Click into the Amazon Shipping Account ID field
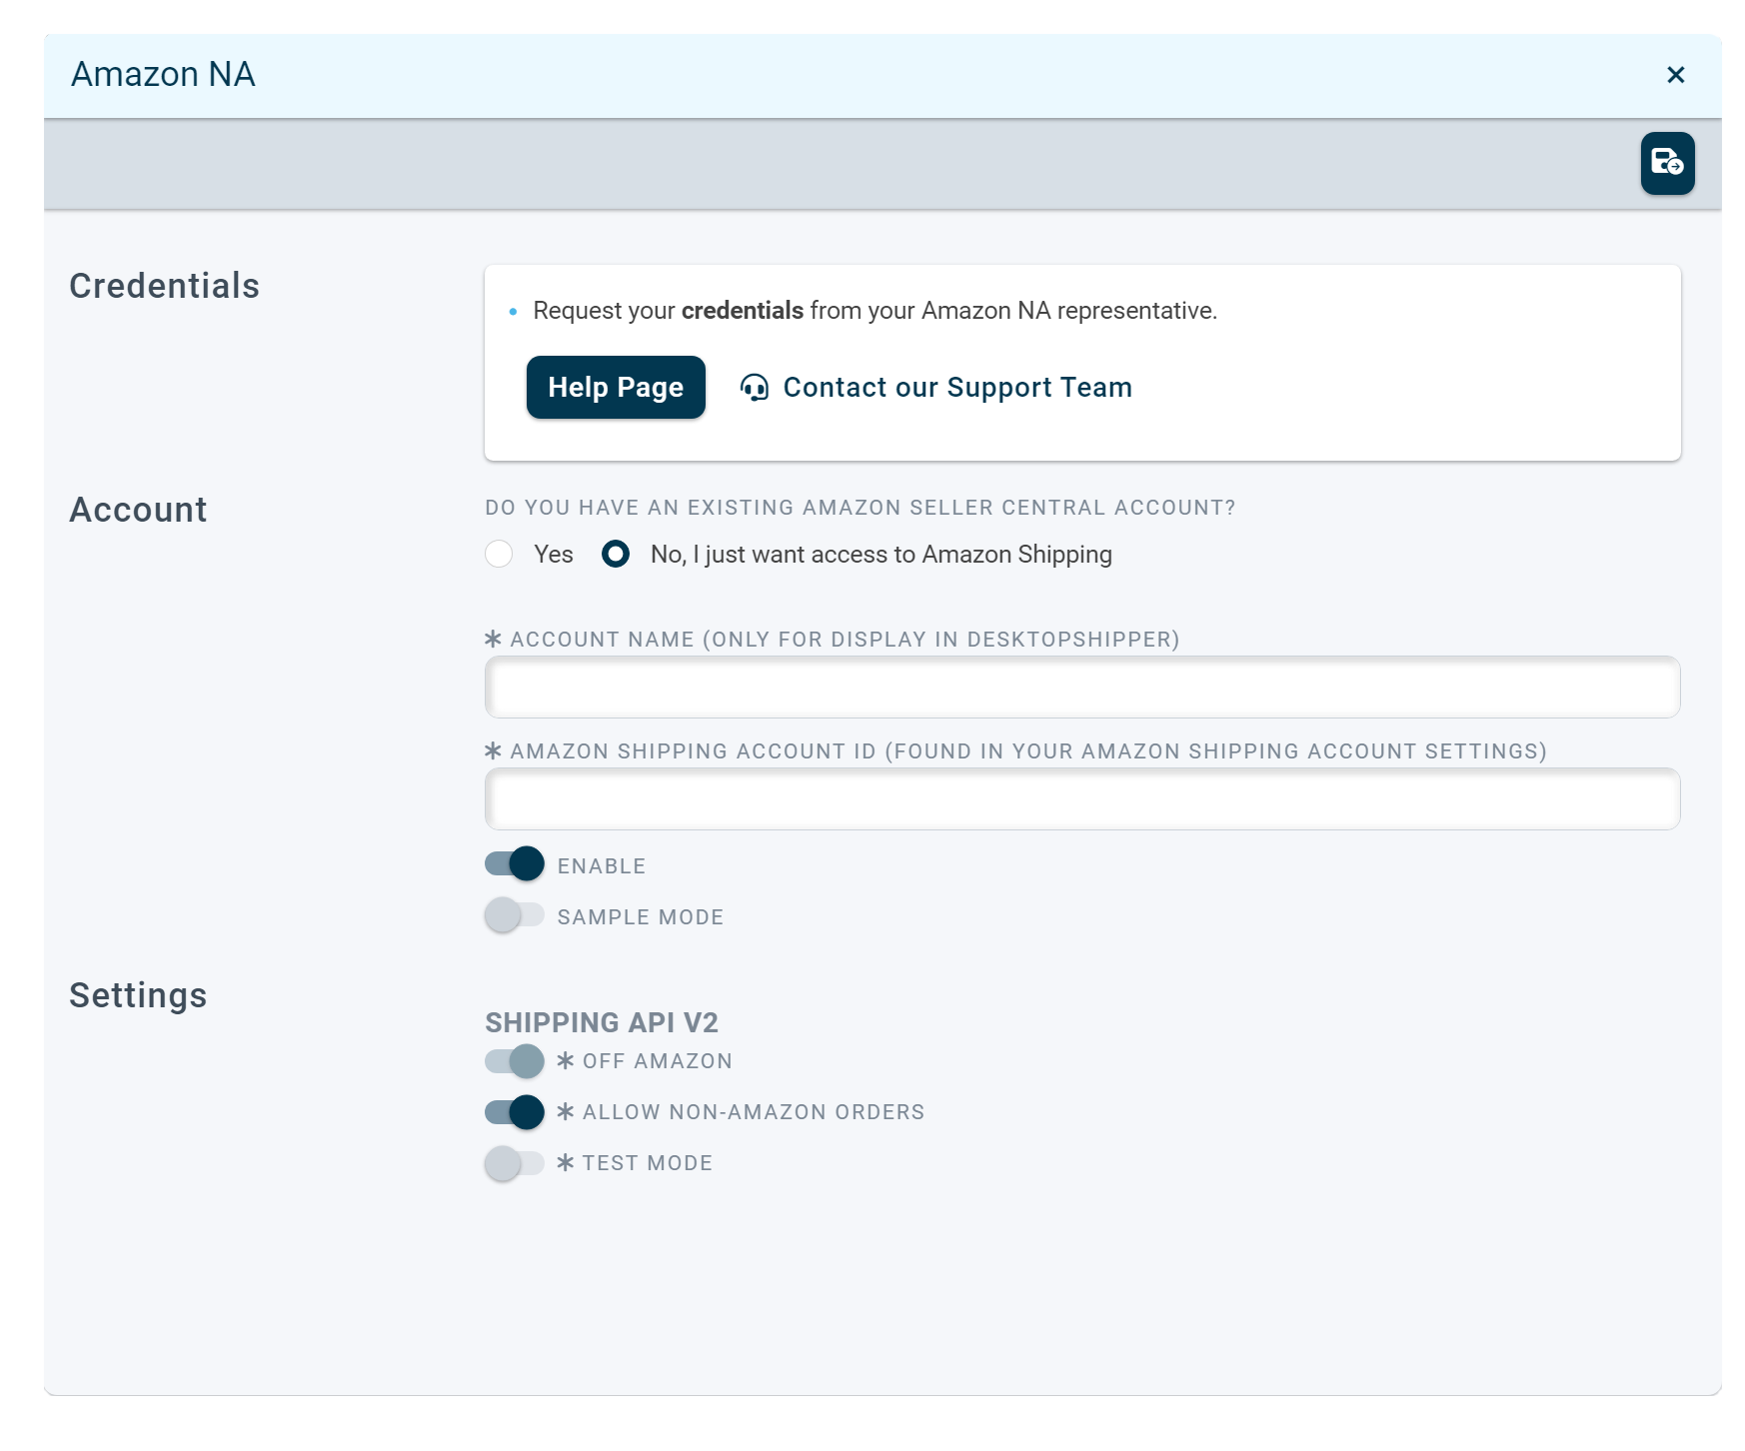 click(1081, 799)
